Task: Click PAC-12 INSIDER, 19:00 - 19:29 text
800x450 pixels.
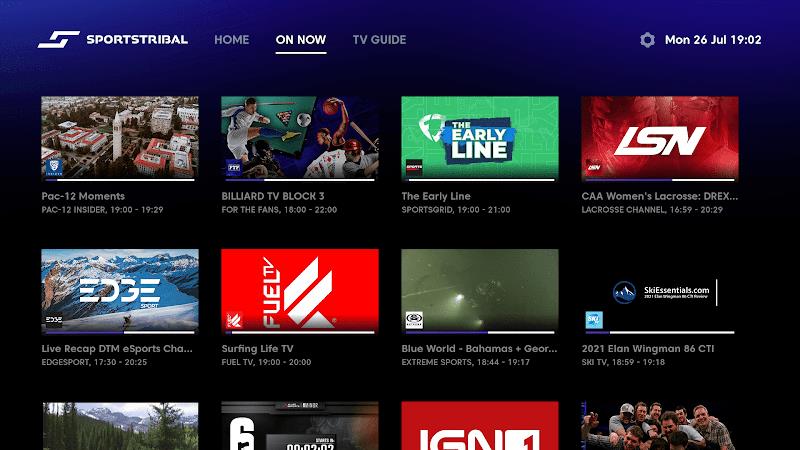Action: pos(103,210)
